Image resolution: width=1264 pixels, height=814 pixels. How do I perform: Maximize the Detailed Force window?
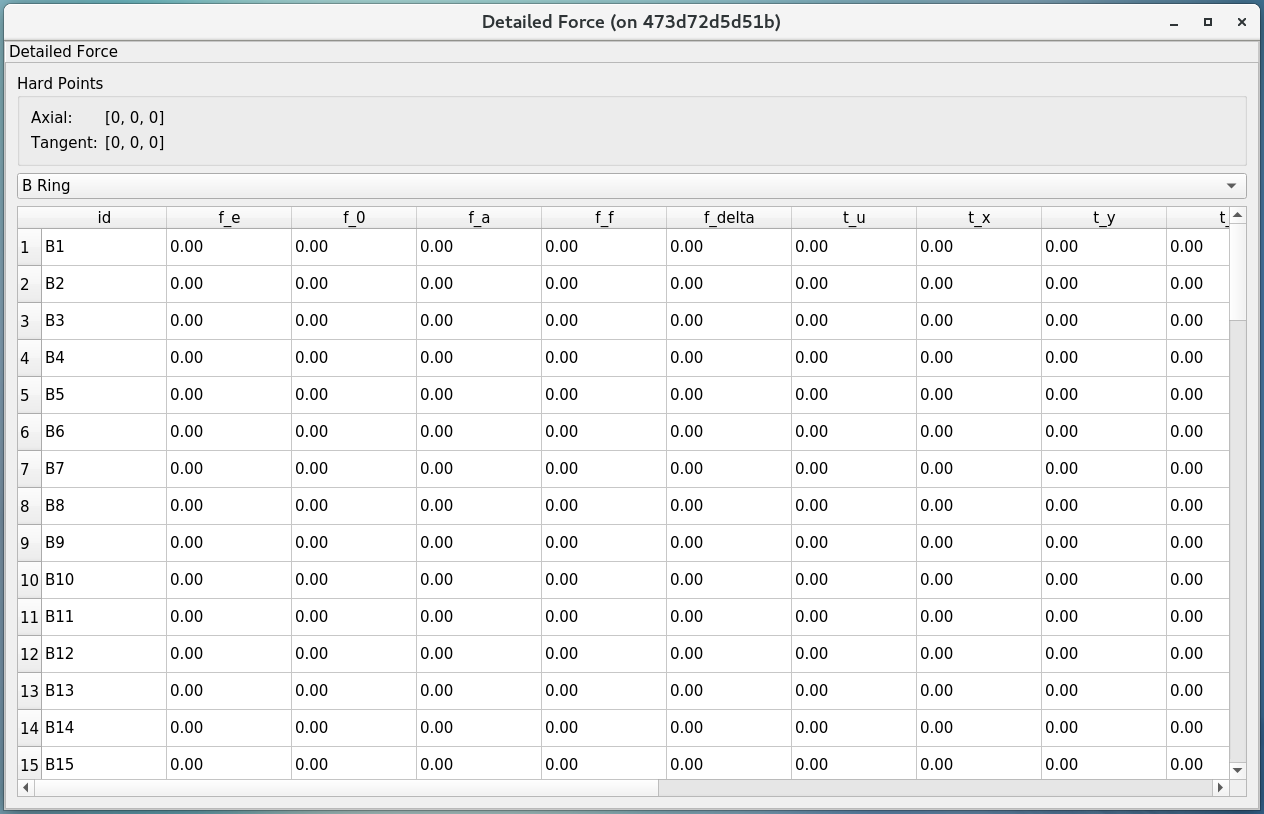pos(1208,22)
